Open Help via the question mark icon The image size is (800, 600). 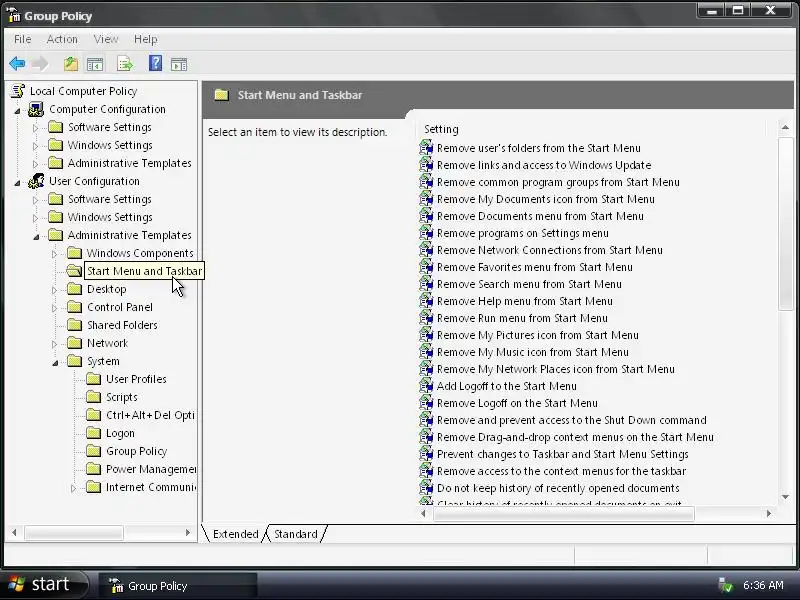tap(155, 63)
